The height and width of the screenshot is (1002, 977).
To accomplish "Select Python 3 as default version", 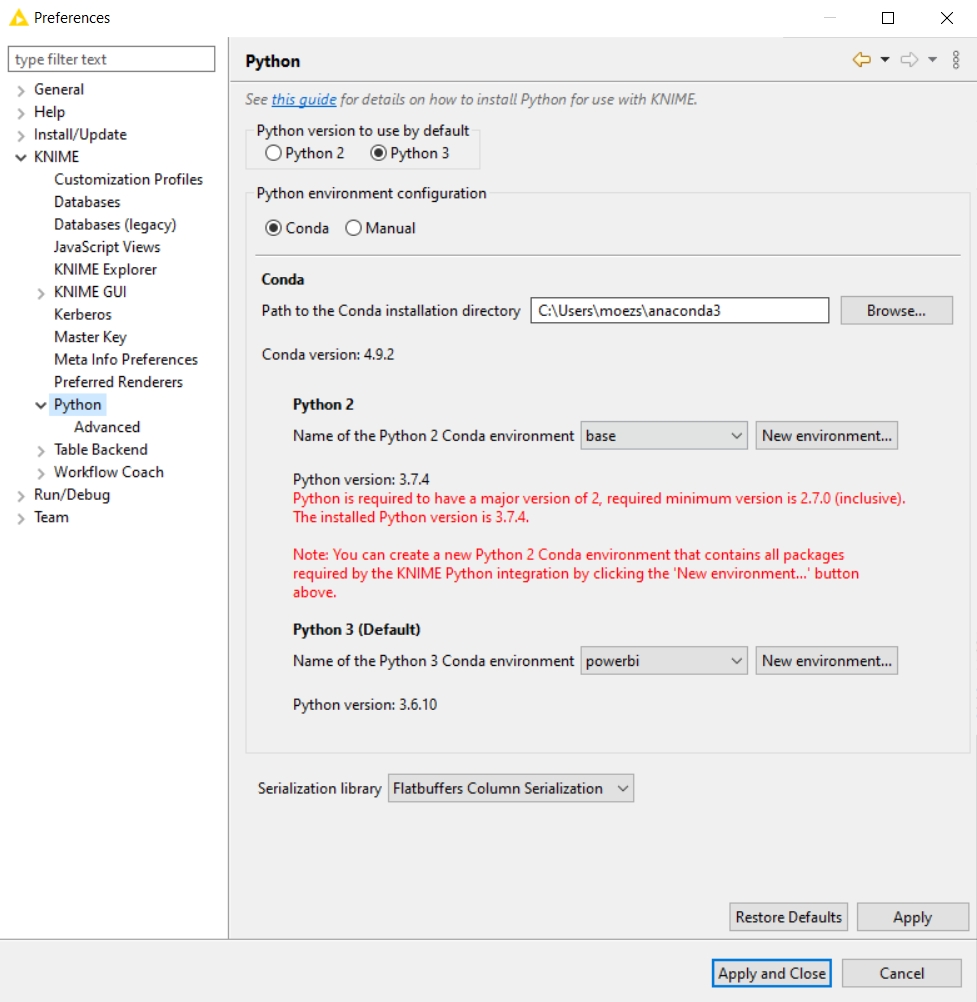I will coord(378,153).
